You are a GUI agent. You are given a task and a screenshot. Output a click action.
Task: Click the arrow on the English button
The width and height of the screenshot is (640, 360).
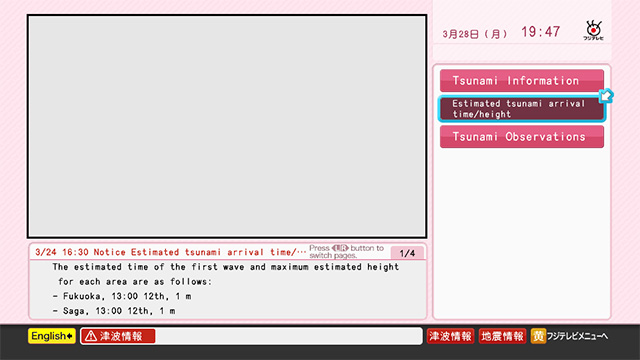point(70,336)
